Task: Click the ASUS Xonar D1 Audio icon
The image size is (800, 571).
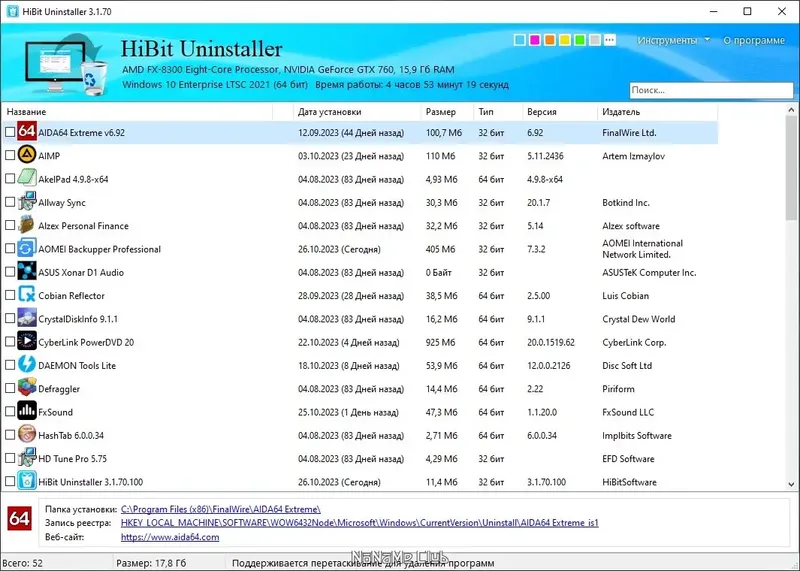Action: [27, 271]
